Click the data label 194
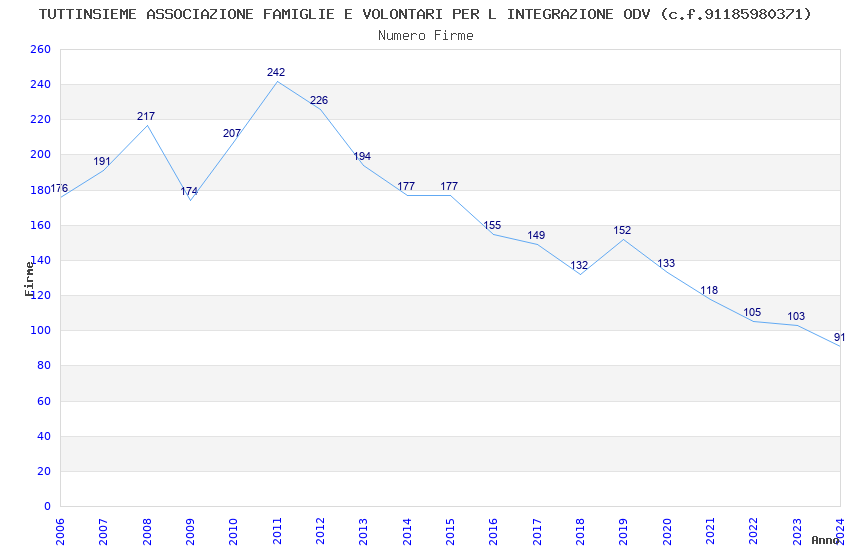 tap(362, 156)
